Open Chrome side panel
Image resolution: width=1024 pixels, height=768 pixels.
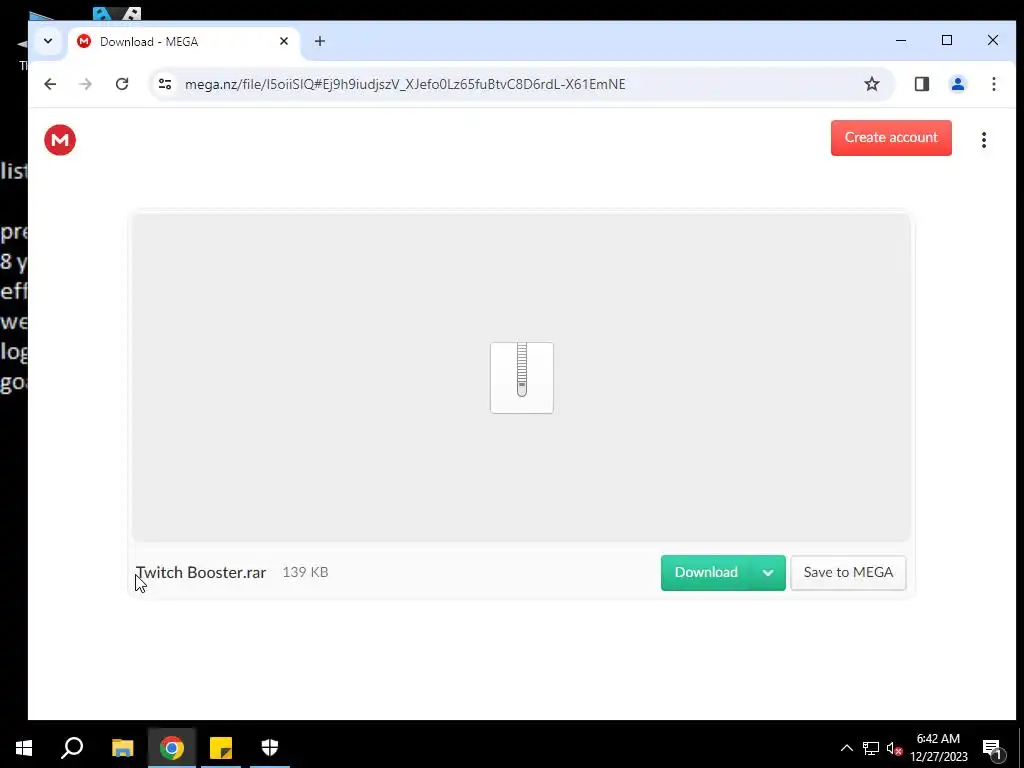coord(921,84)
